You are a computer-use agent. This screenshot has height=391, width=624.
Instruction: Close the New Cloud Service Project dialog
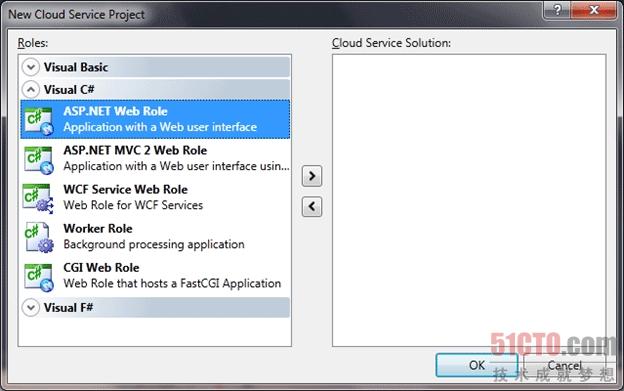tap(594, 10)
